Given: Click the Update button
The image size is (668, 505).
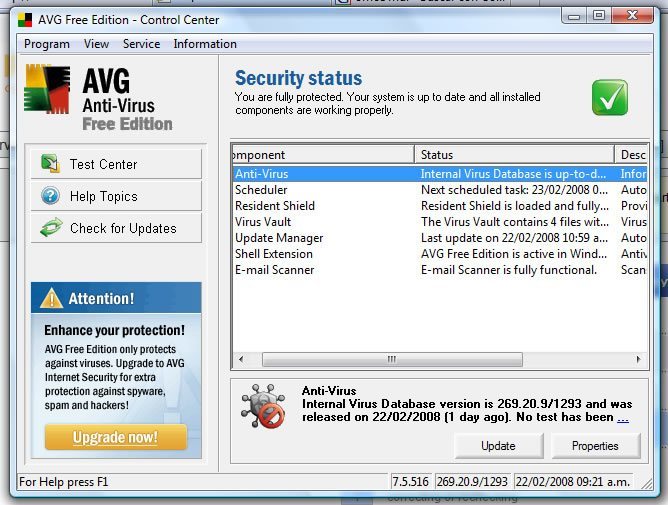Looking at the screenshot, I should click(498, 446).
